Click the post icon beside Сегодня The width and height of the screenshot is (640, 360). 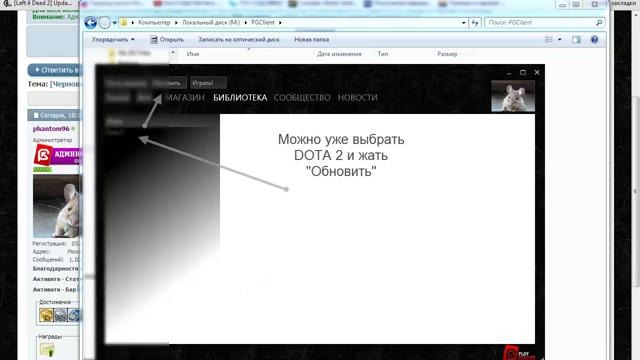36,116
